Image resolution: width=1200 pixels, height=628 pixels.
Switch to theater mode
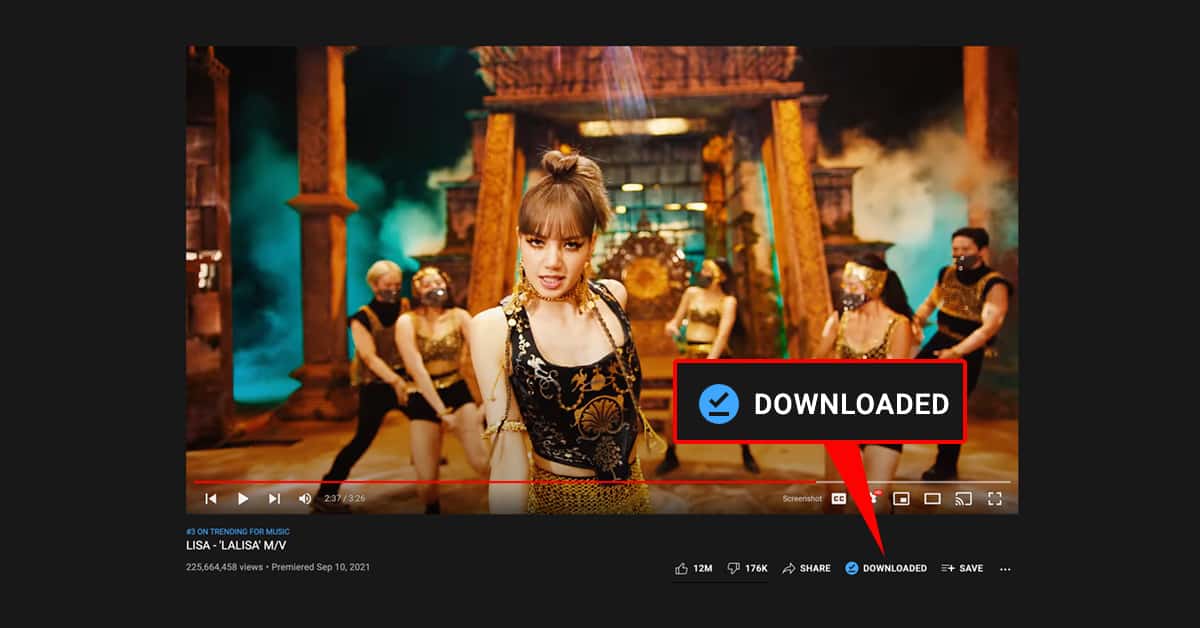pos(932,498)
